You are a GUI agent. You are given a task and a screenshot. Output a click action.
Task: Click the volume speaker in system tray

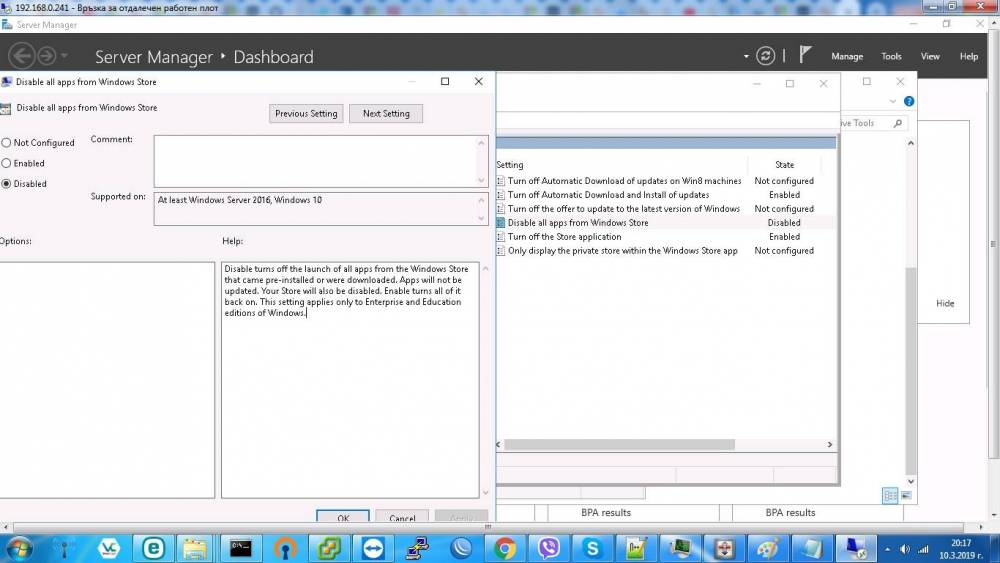point(904,550)
